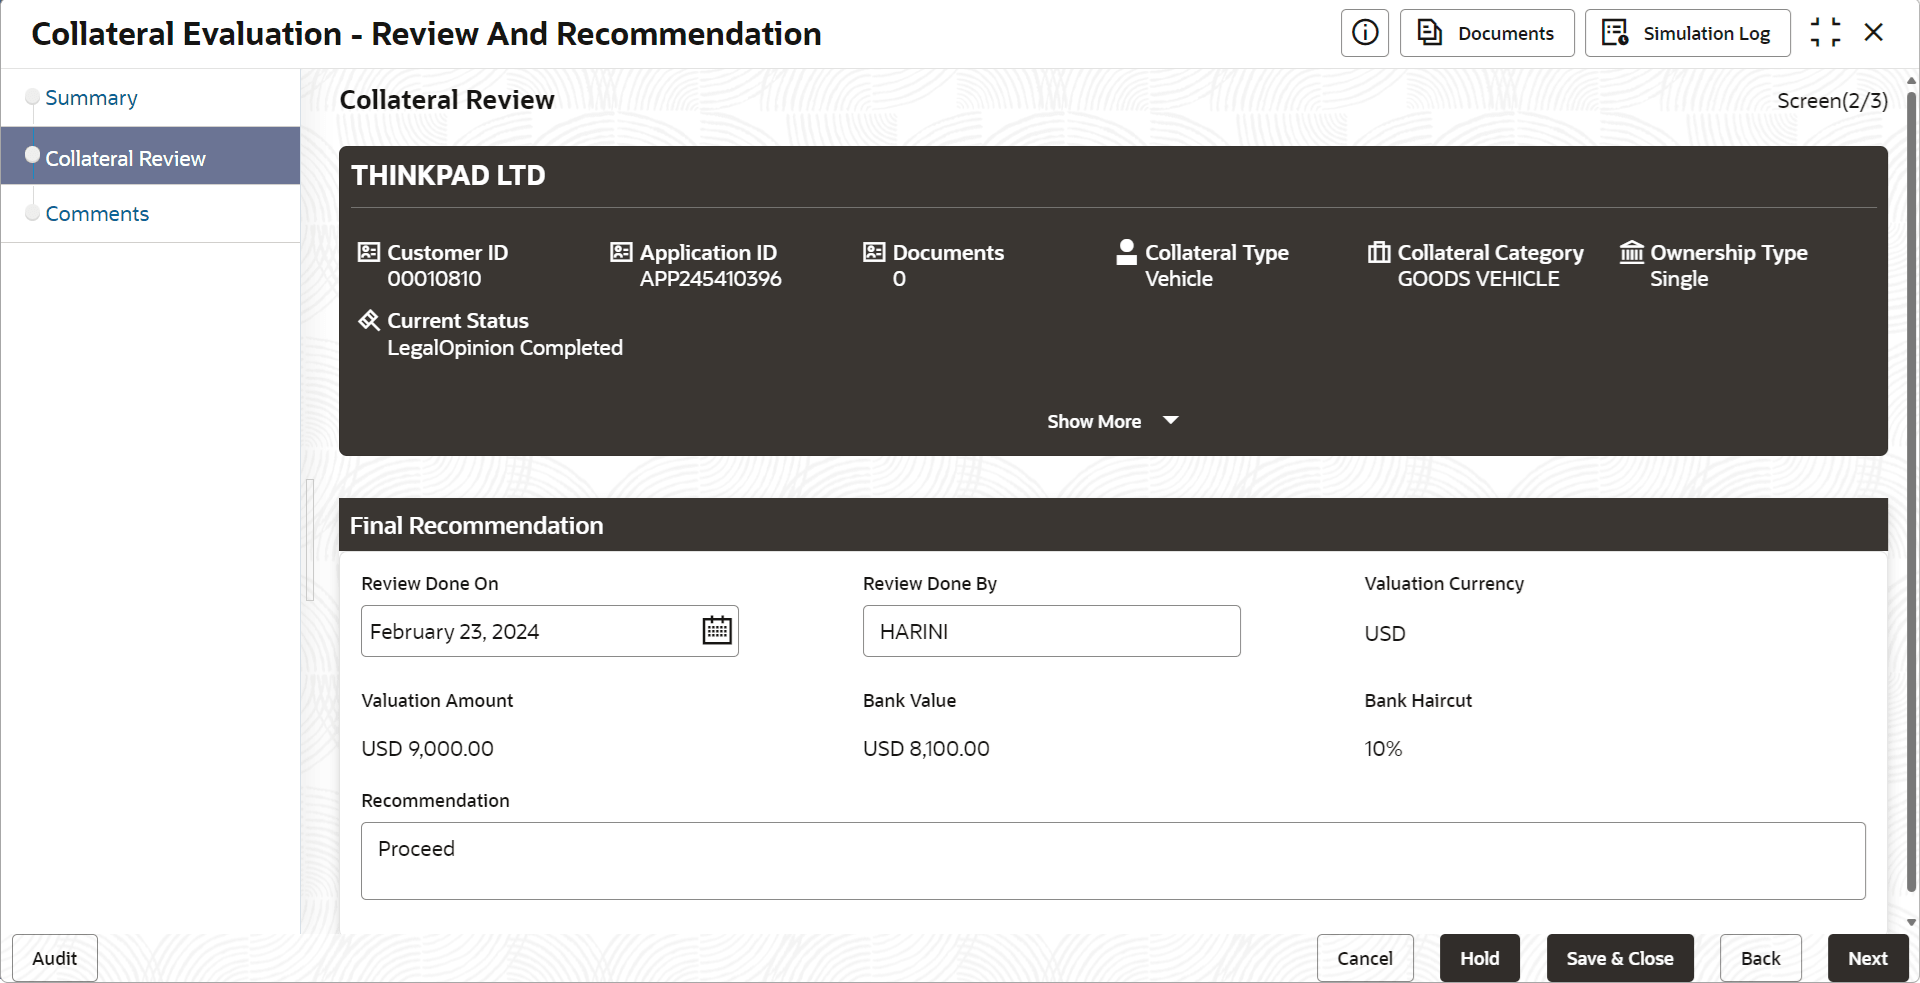Click the collapse screen icon

pyautogui.click(x=1825, y=33)
